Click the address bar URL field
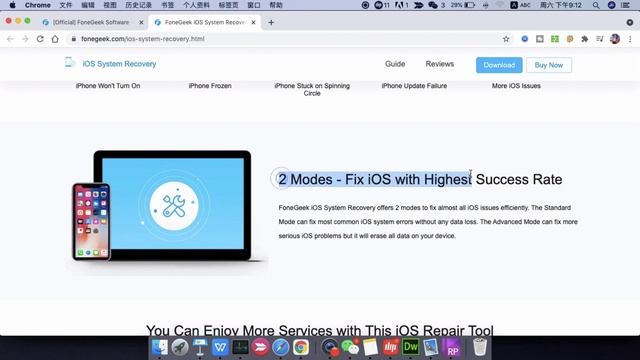640x360 pixels. [286, 39]
